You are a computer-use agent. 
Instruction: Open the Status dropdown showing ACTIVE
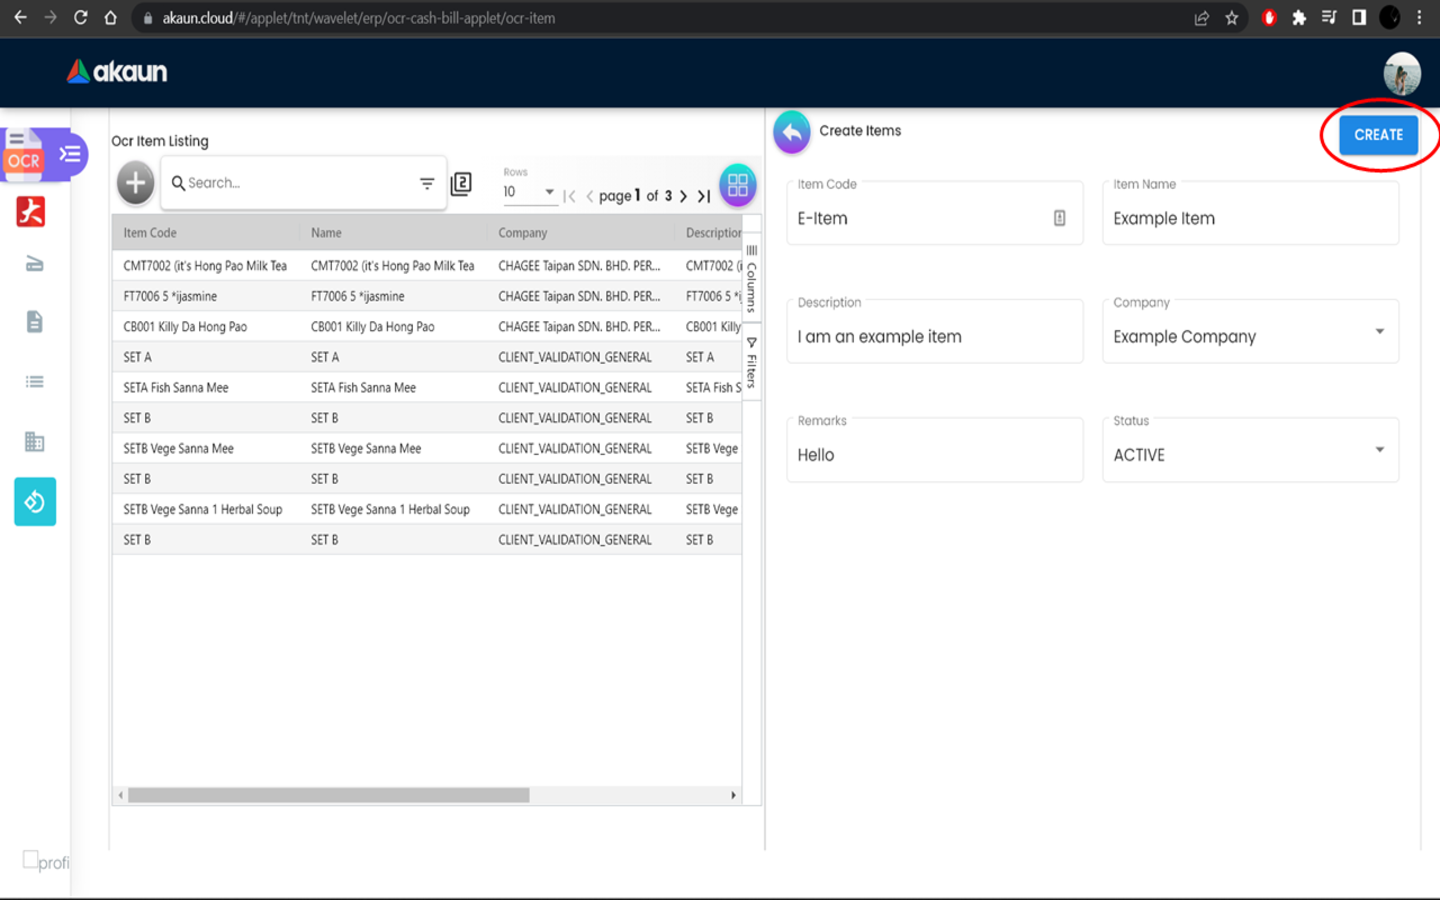pos(1379,450)
